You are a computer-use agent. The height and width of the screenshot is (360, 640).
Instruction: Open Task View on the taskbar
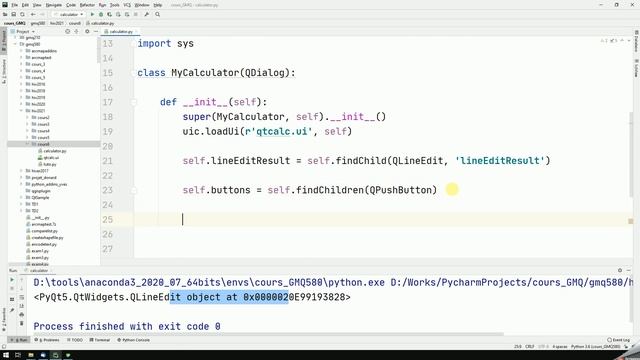(18, 355)
